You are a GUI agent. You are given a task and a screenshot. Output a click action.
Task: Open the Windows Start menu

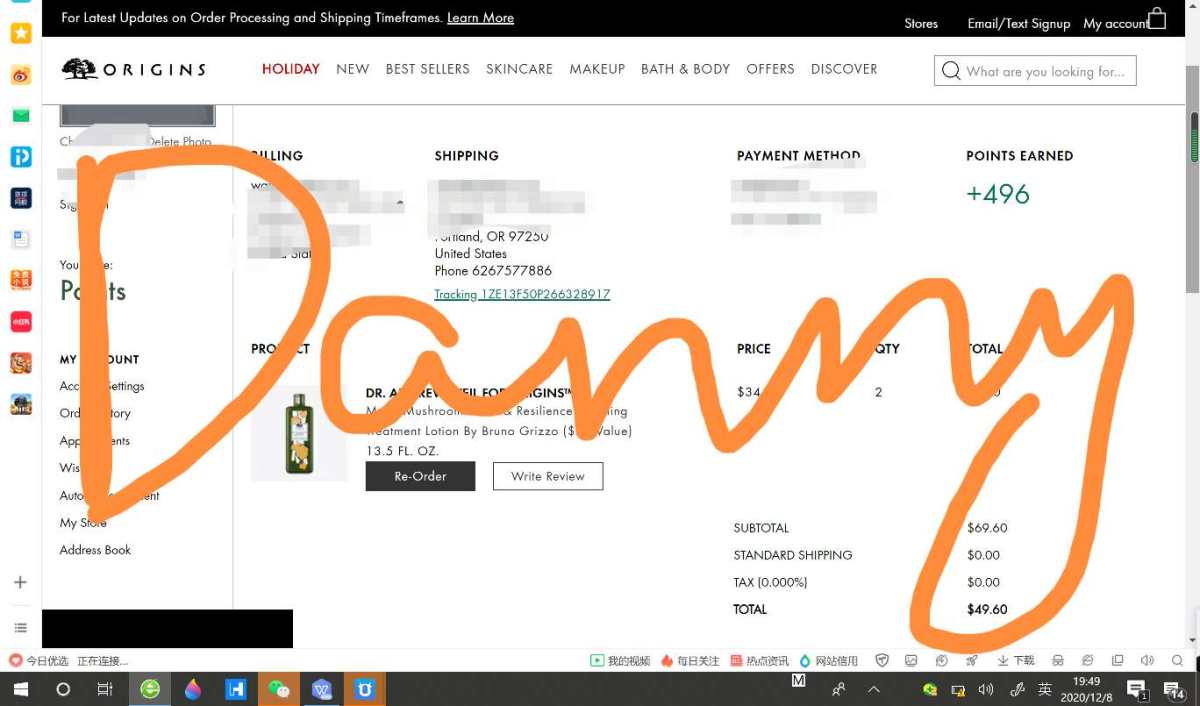point(20,689)
